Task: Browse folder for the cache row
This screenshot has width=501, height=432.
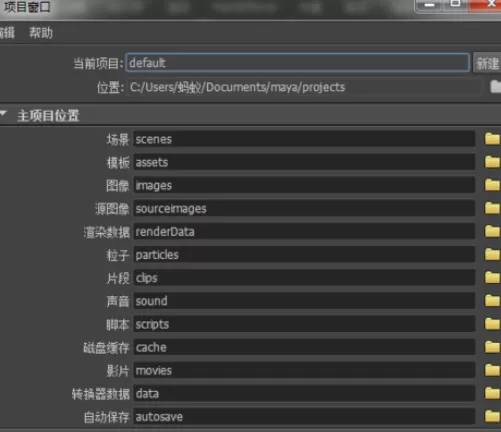Action: point(492,347)
